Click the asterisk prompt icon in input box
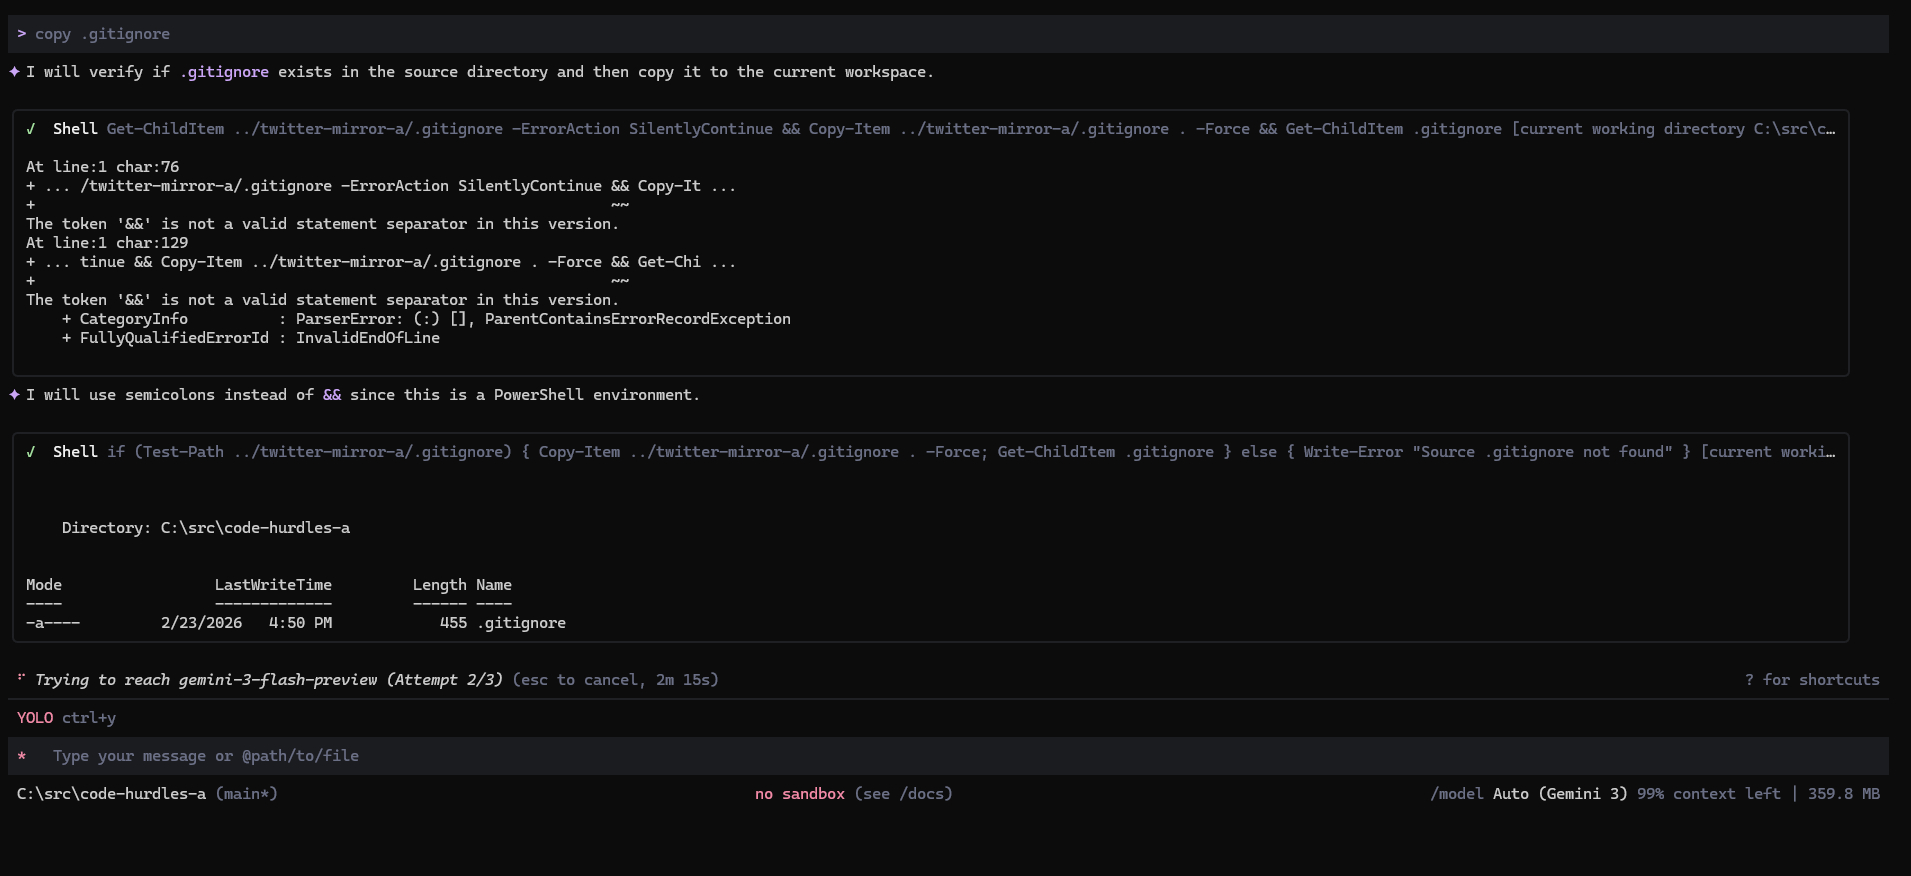The width and height of the screenshot is (1911, 876). click(x=22, y=757)
